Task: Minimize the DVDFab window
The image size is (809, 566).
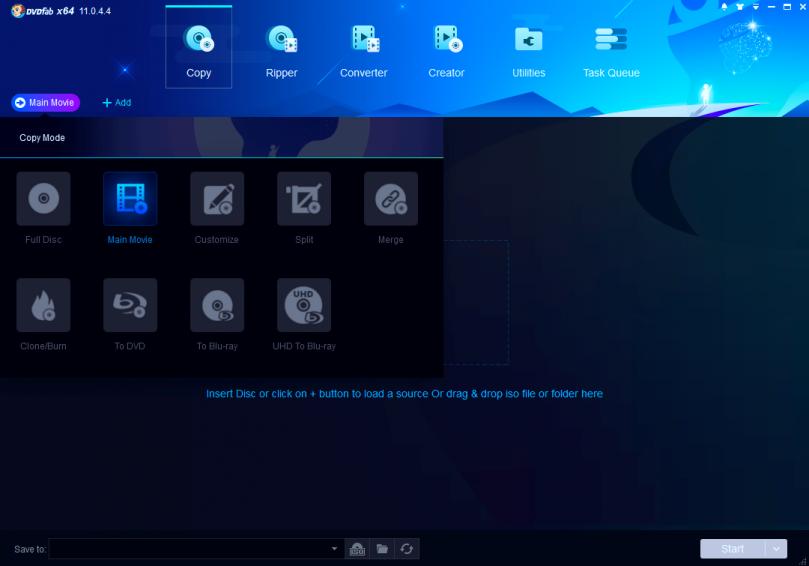Action: pos(771,7)
